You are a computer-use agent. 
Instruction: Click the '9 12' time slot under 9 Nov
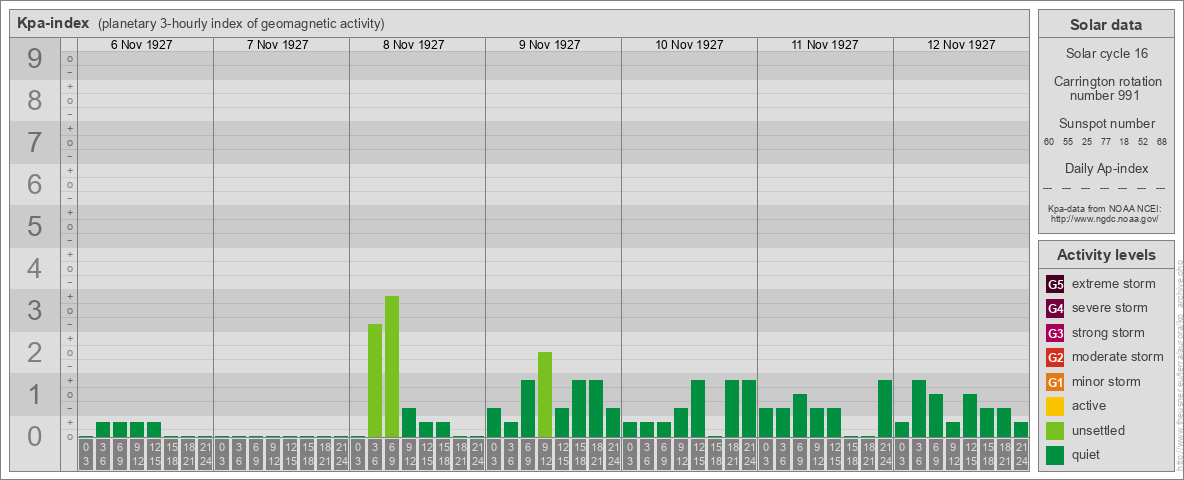pyautogui.click(x=544, y=455)
